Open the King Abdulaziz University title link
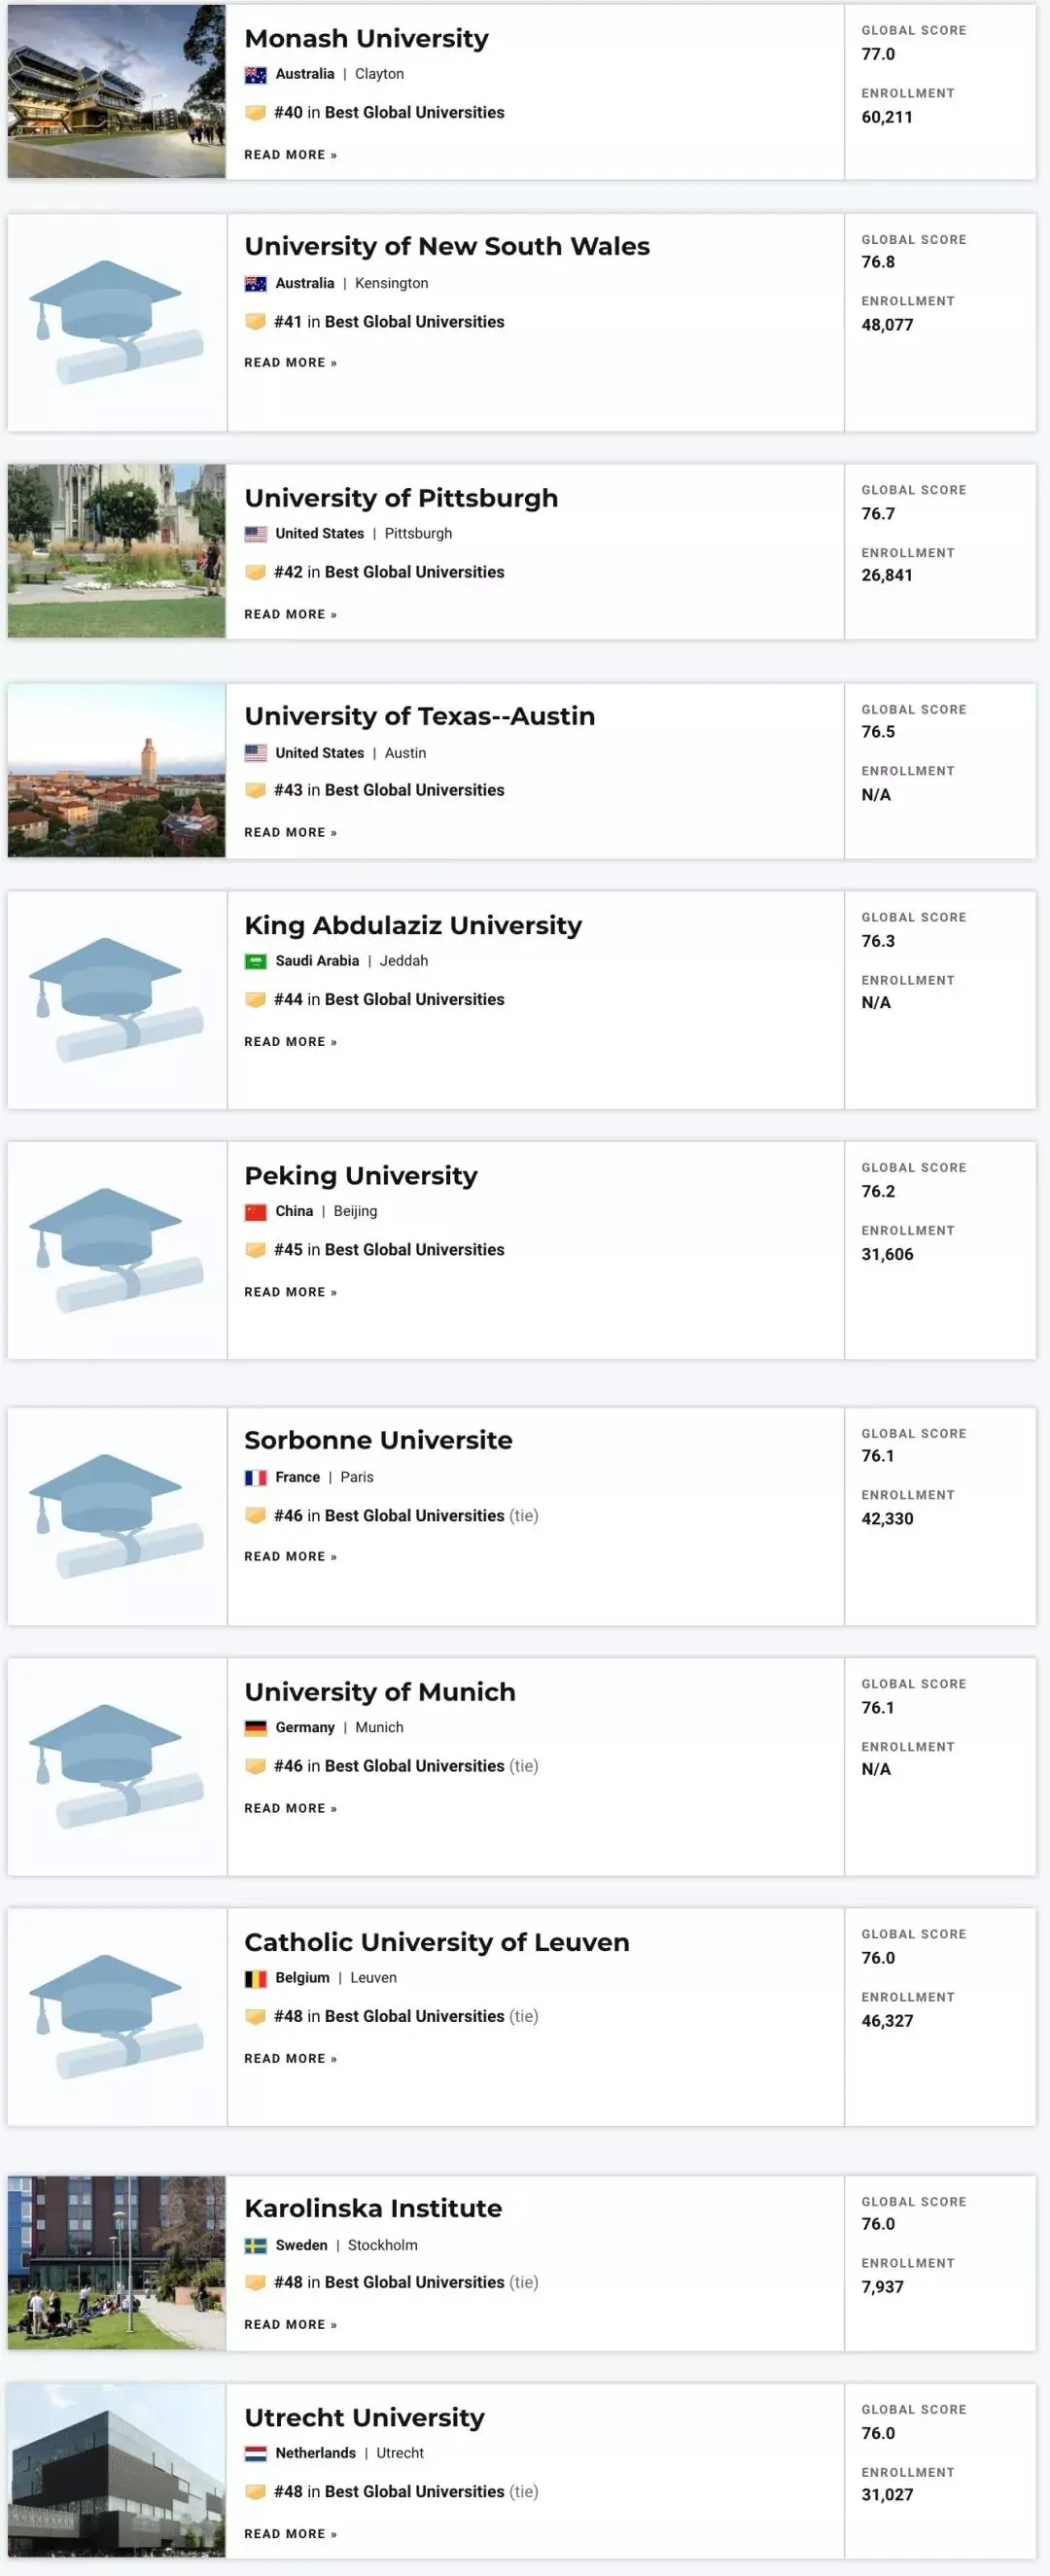This screenshot has width=1050, height=2576. pyautogui.click(x=413, y=926)
